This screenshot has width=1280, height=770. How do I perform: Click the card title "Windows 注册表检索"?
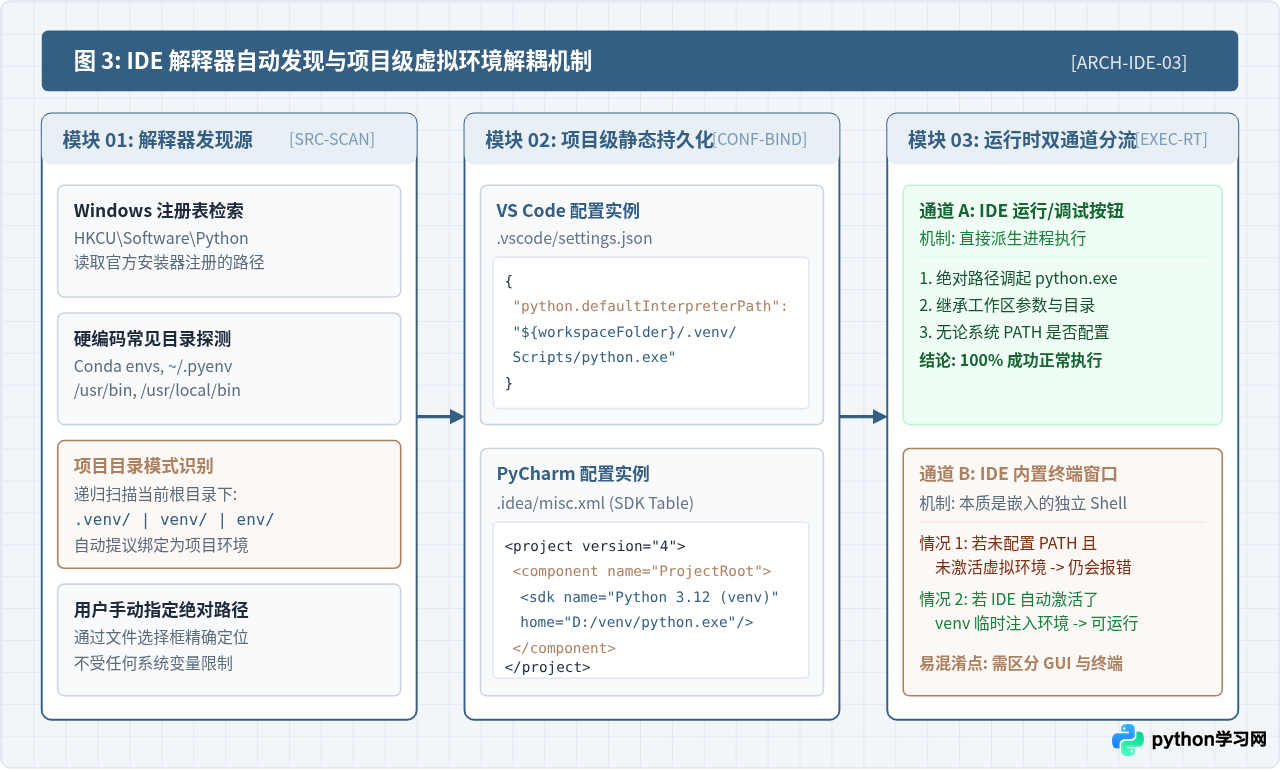[159, 211]
